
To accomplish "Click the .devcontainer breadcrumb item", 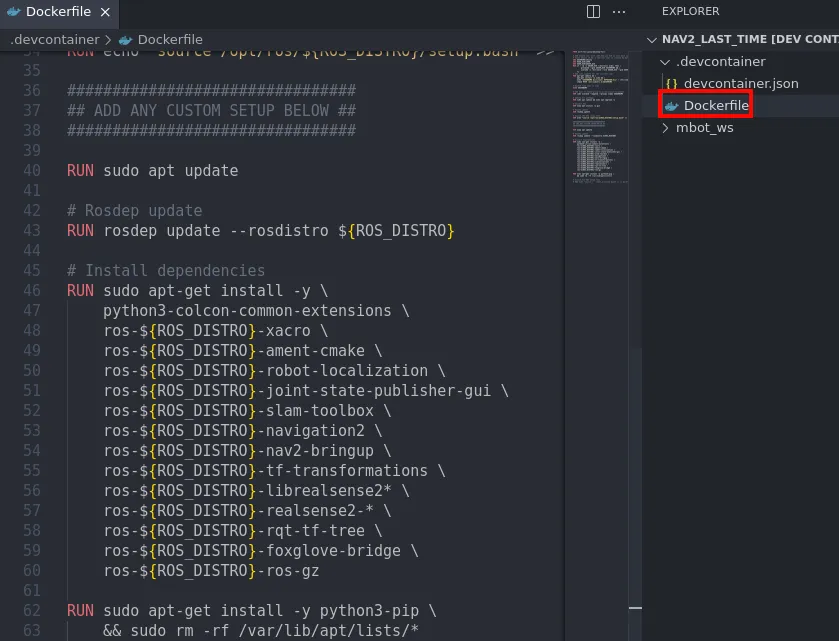I will coord(54,40).
